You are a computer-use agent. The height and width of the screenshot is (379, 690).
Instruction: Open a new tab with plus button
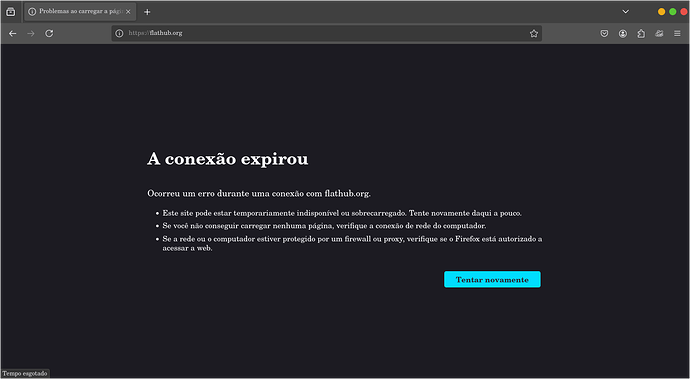click(x=147, y=12)
